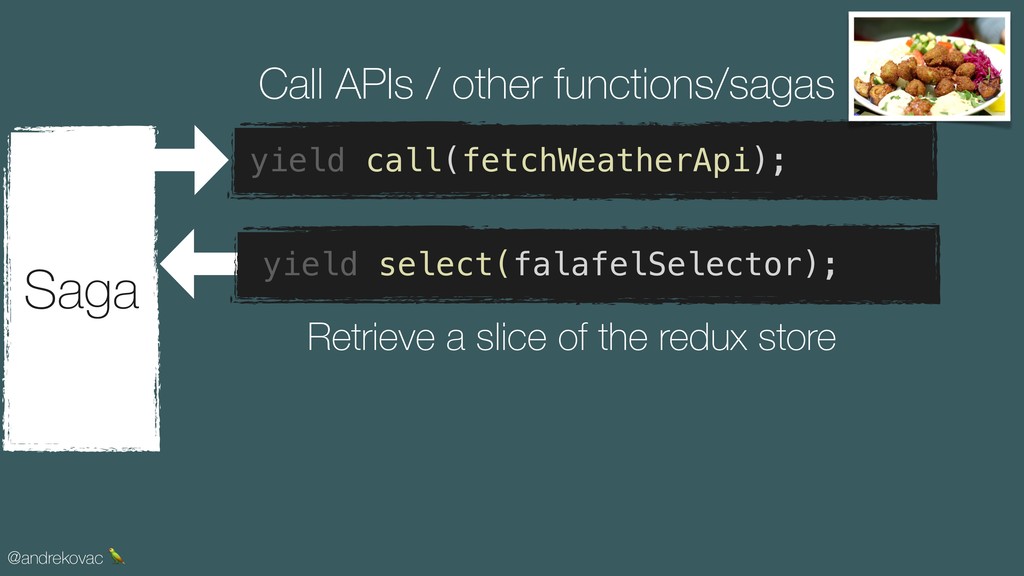Image resolution: width=1024 pixels, height=576 pixels.
Task: Click the word redux in the caption
Action: (x=702, y=338)
